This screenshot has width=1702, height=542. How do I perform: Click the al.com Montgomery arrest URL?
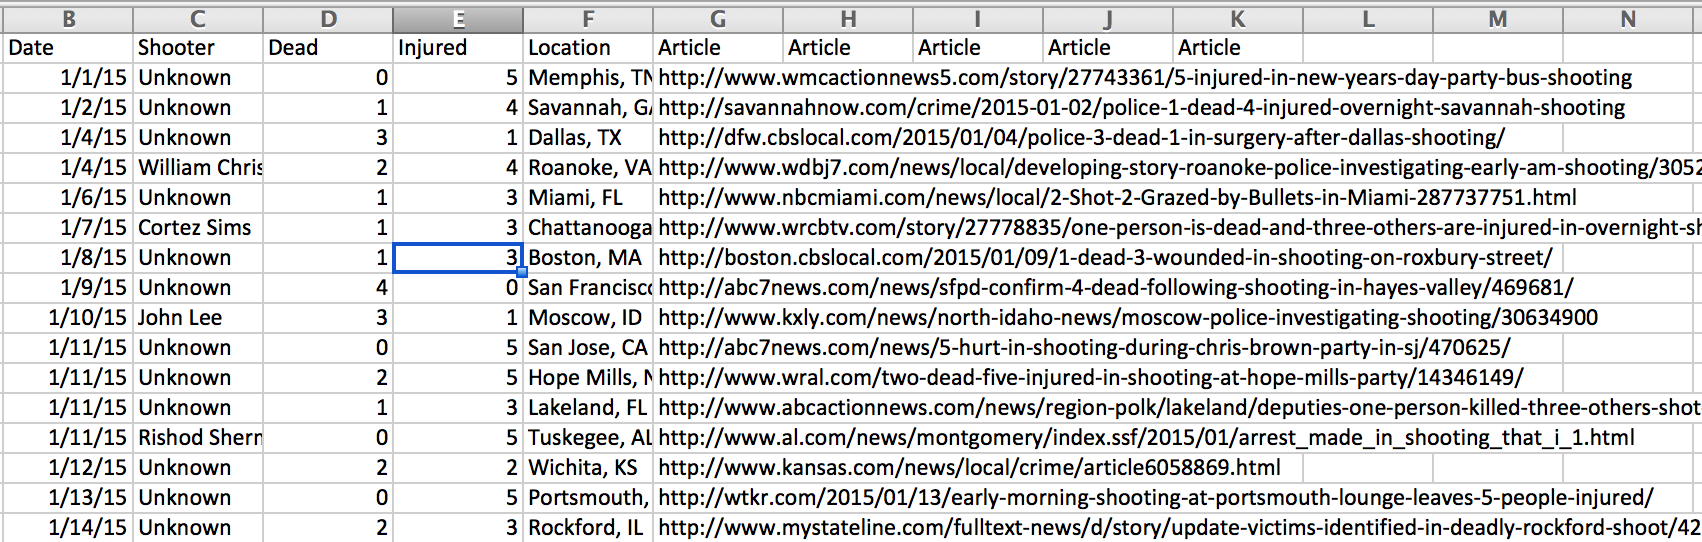[x=1146, y=438]
